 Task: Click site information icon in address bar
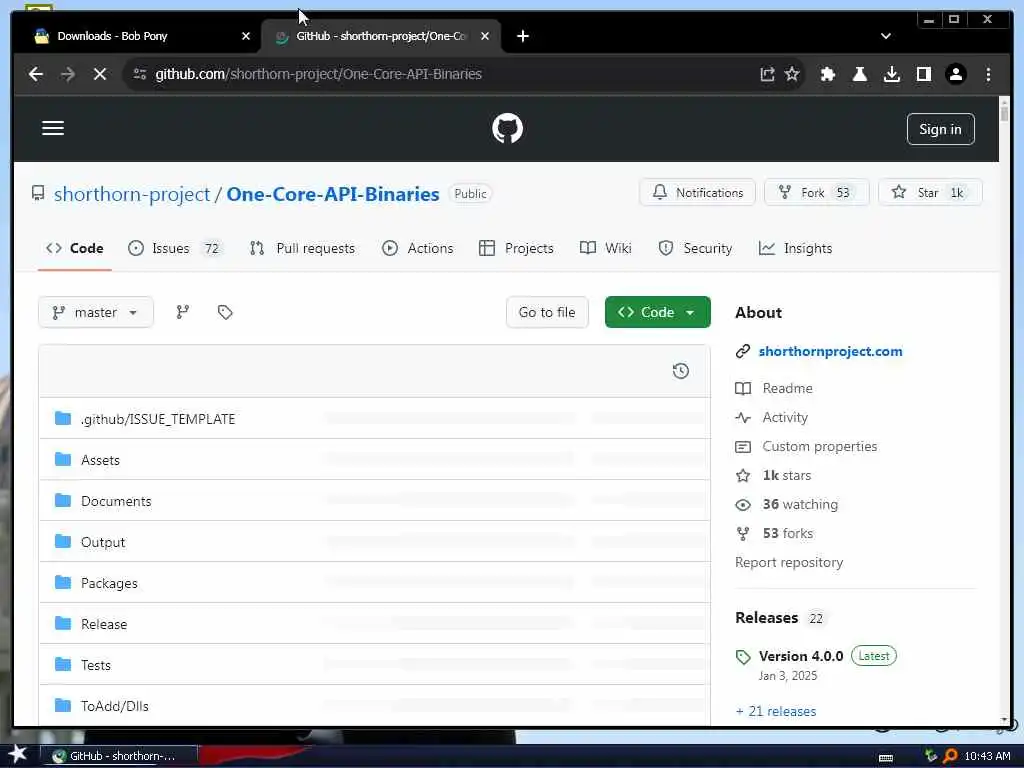pyautogui.click(x=140, y=74)
